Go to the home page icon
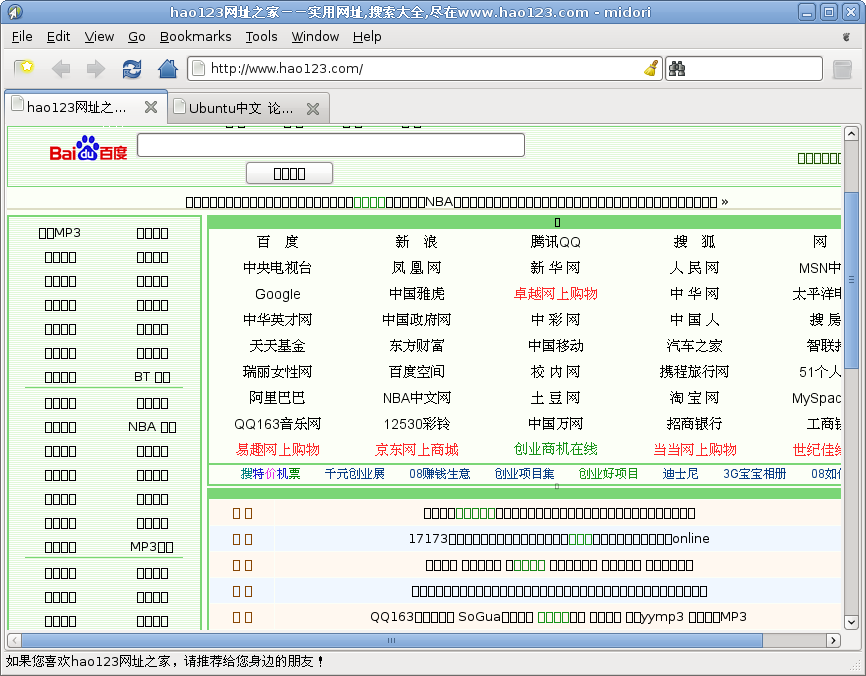The width and height of the screenshot is (866, 676). (x=168, y=69)
